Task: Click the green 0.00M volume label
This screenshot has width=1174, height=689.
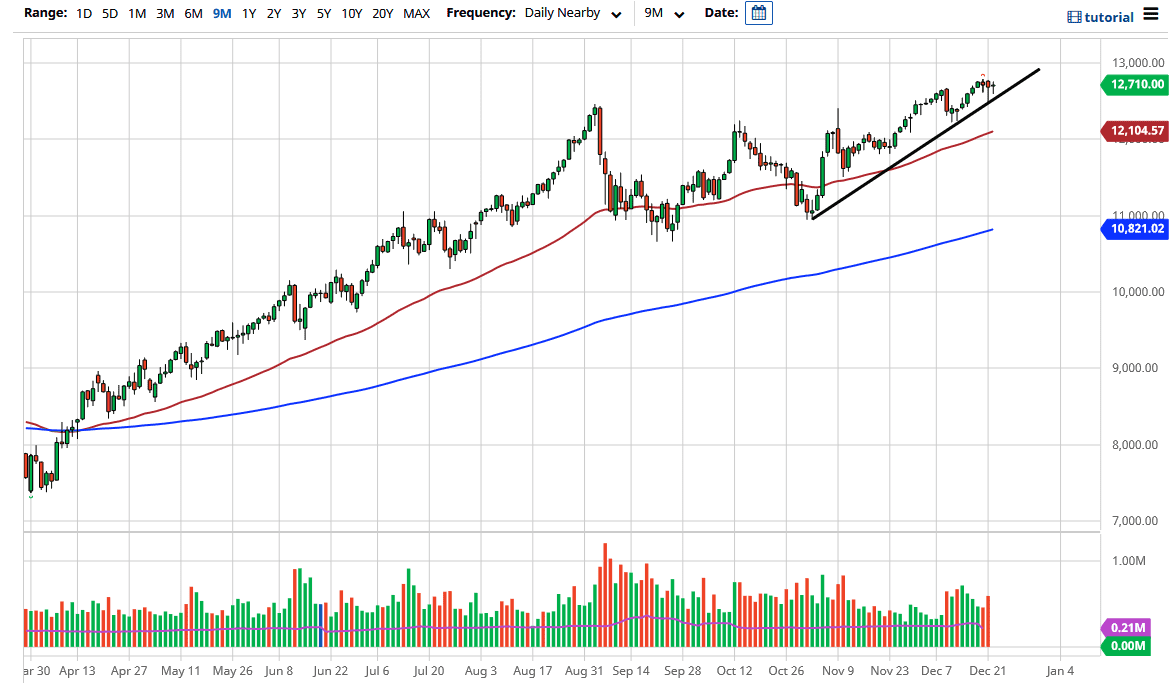Action: (x=1130, y=646)
